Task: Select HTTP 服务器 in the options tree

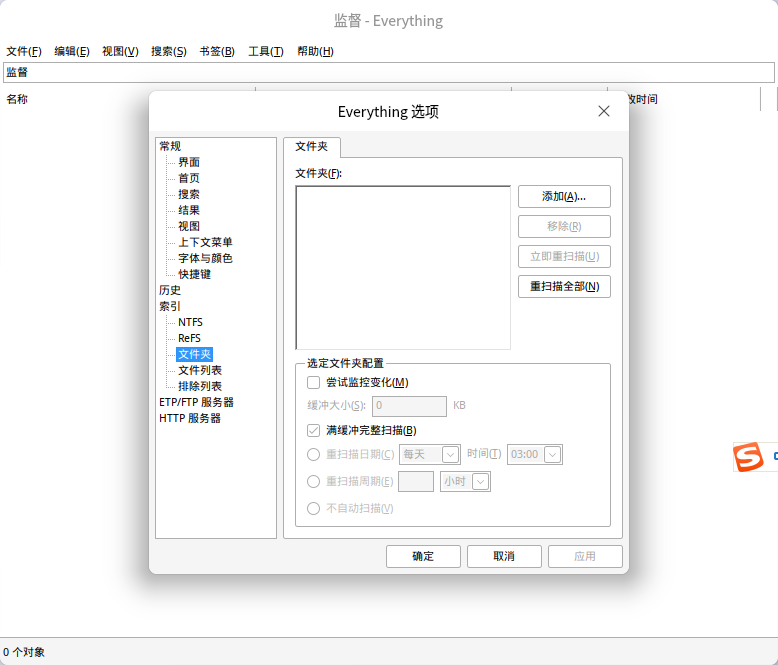Action: click(190, 418)
